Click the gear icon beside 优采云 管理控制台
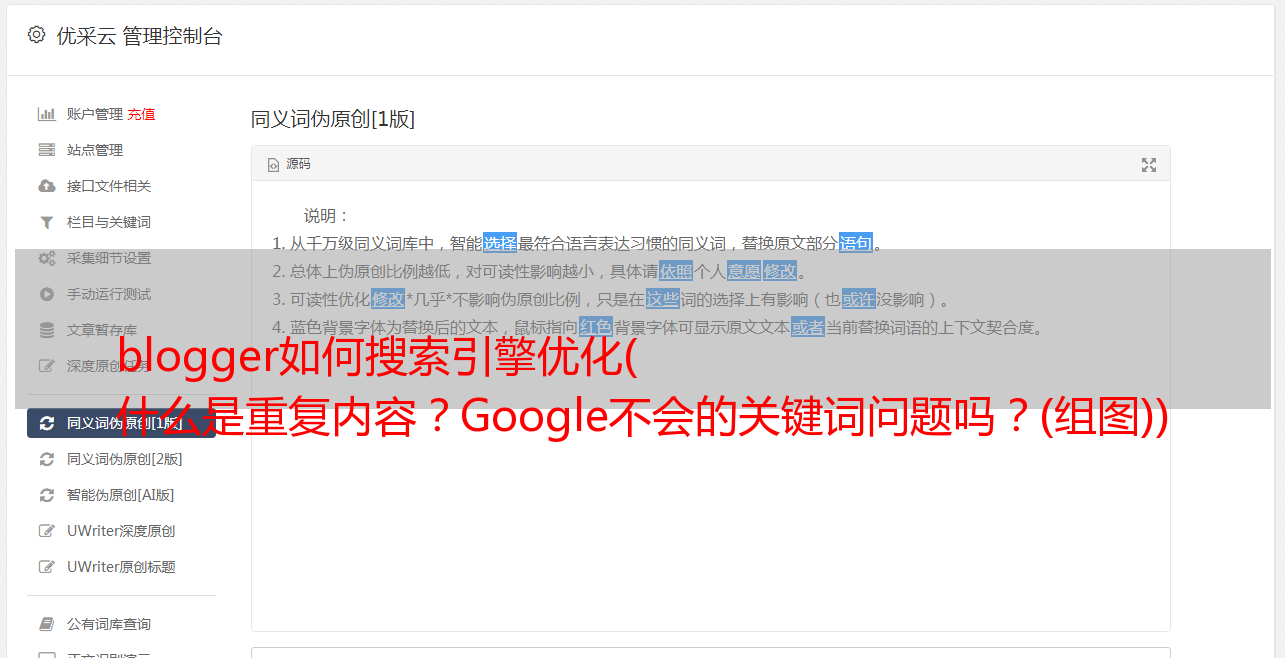The image size is (1285, 658). point(37,35)
